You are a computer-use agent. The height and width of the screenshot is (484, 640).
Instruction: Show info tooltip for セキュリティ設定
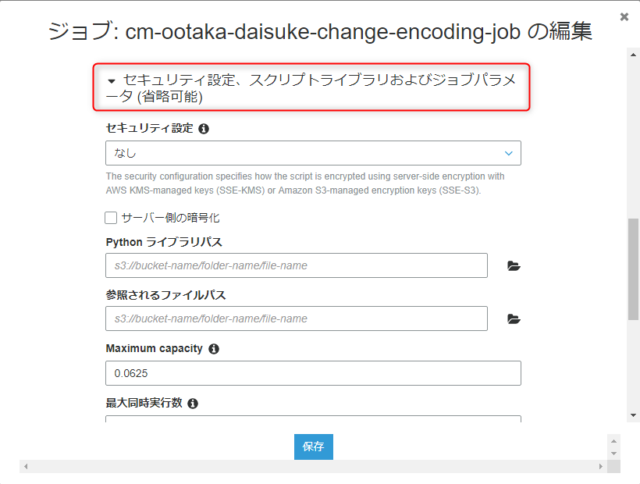click(204, 129)
